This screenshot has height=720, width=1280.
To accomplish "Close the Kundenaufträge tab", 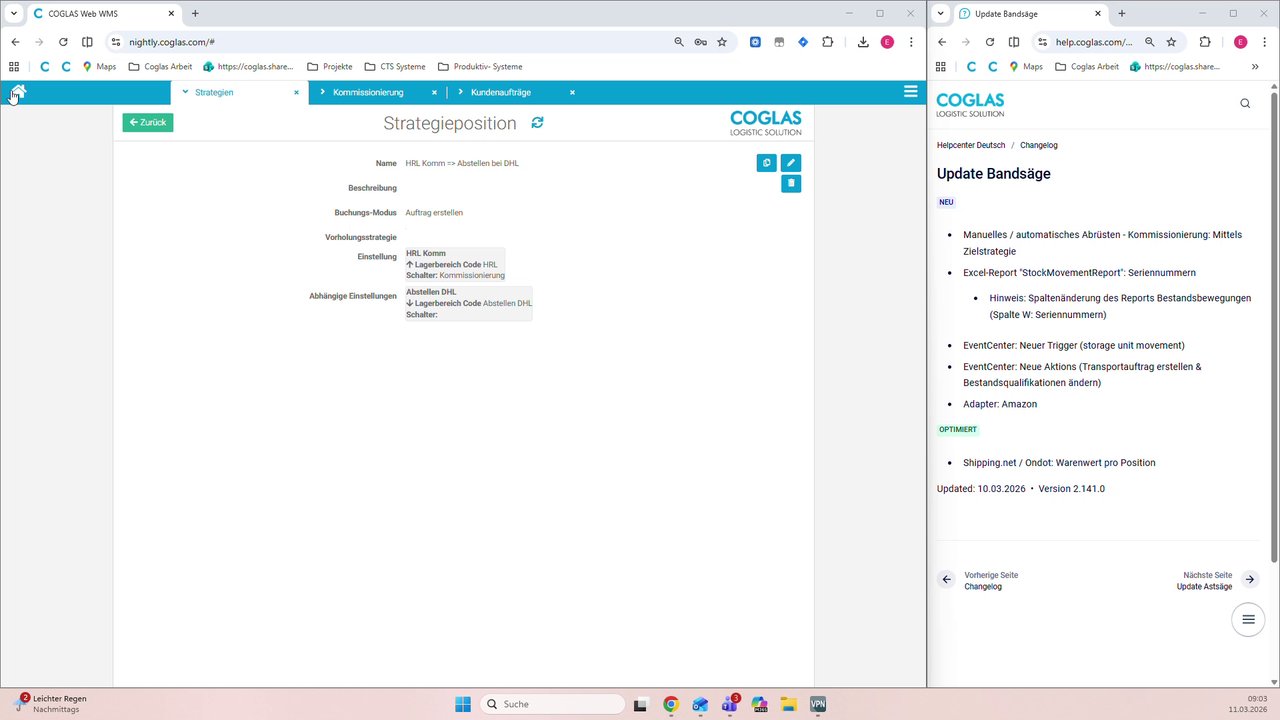I will pos(572,92).
